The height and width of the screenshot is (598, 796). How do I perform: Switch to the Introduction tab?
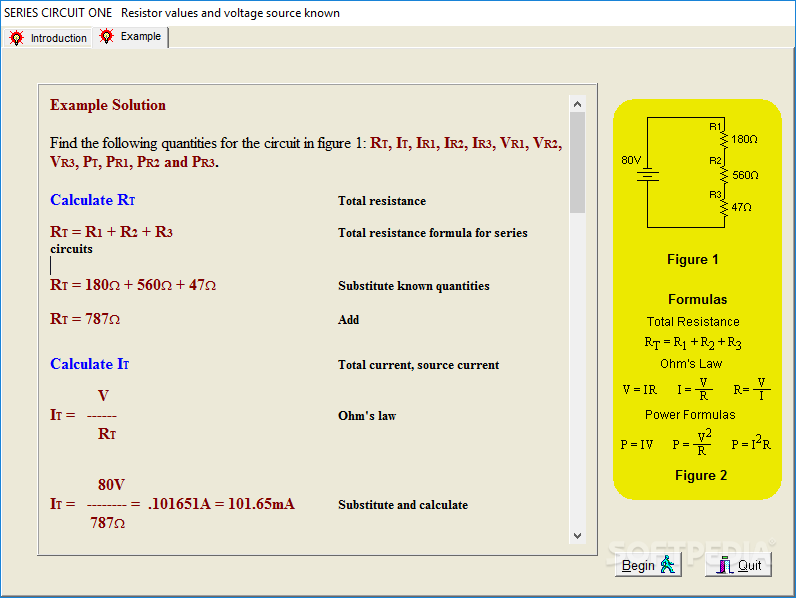point(48,38)
